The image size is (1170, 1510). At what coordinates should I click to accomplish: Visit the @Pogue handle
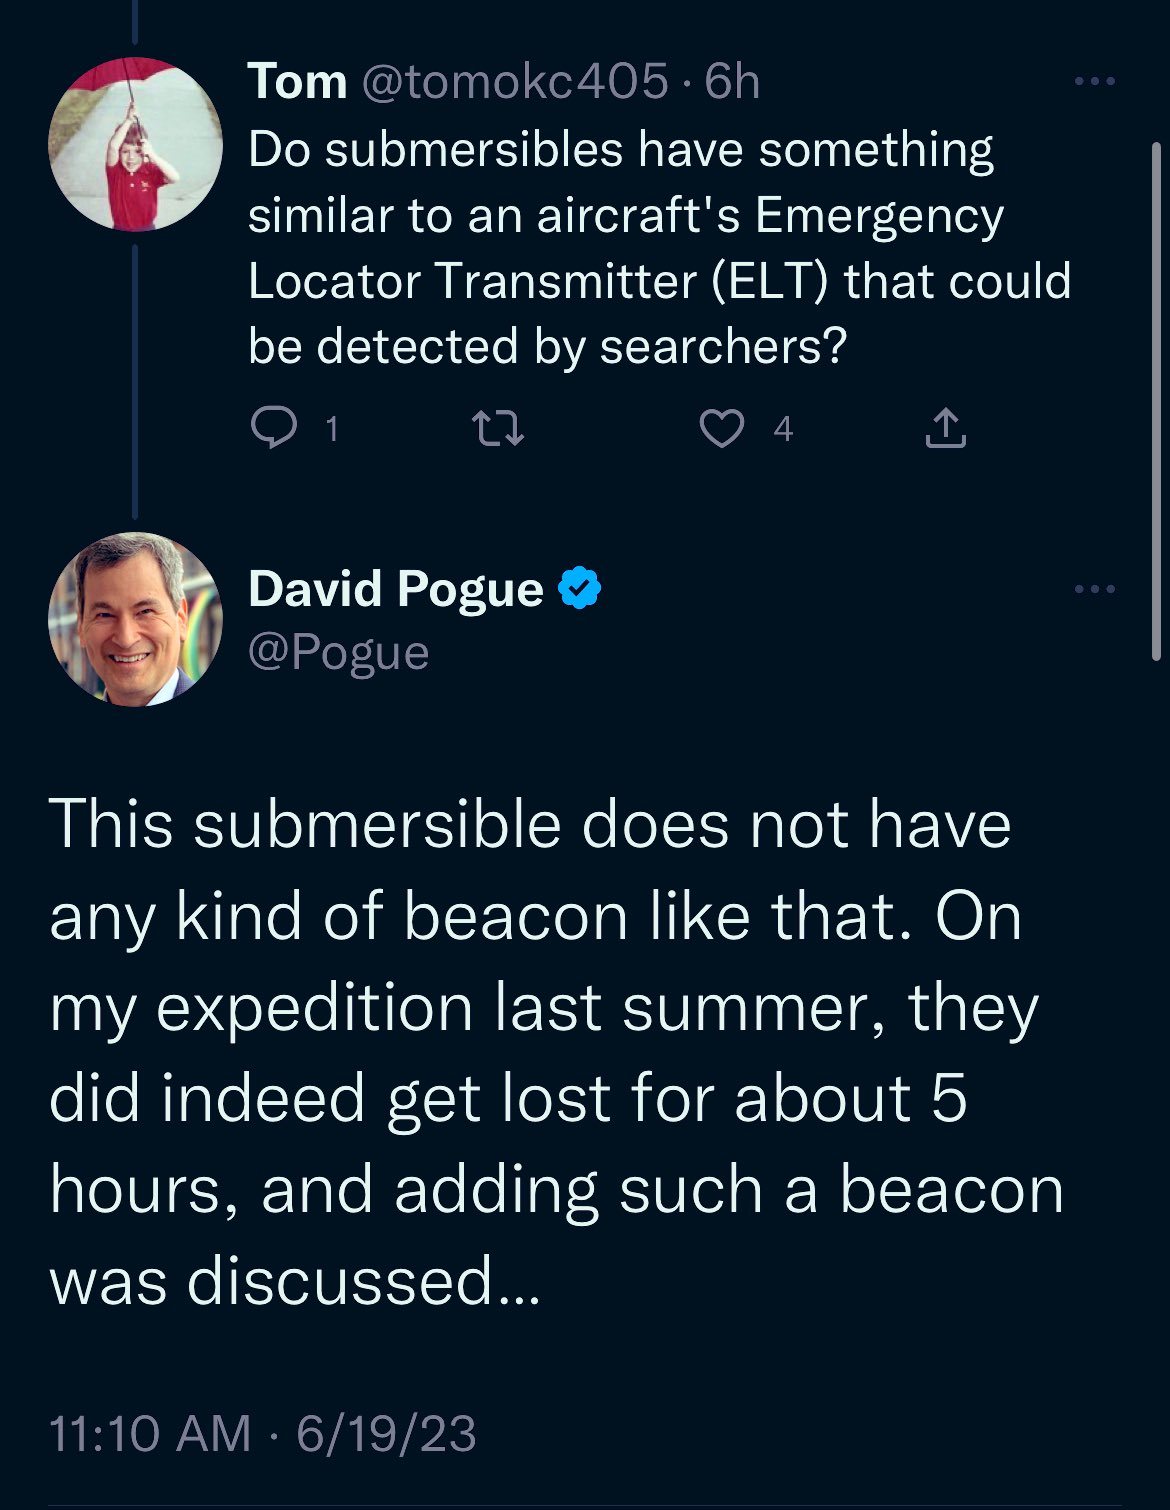[339, 653]
